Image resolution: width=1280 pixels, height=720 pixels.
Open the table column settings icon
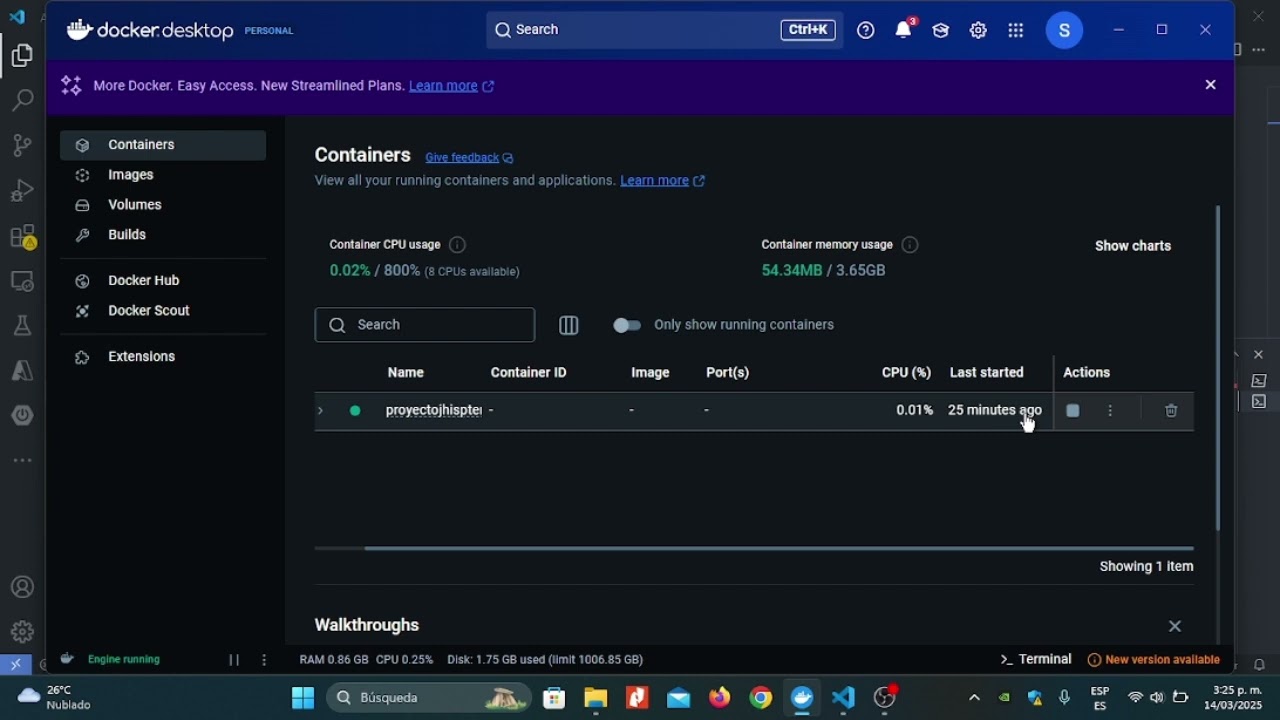pos(569,325)
